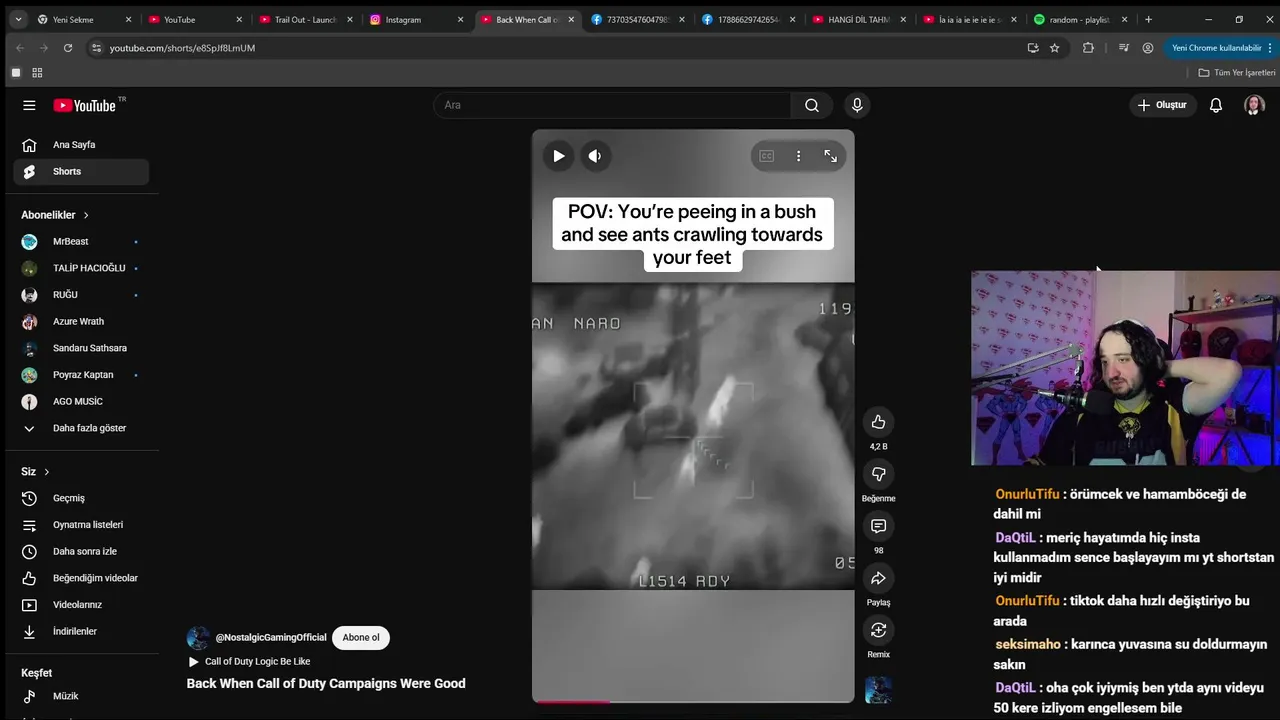This screenshot has width=1280, height=720.
Task: Enter fullscreen on the Shorts player
Action: 830,156
